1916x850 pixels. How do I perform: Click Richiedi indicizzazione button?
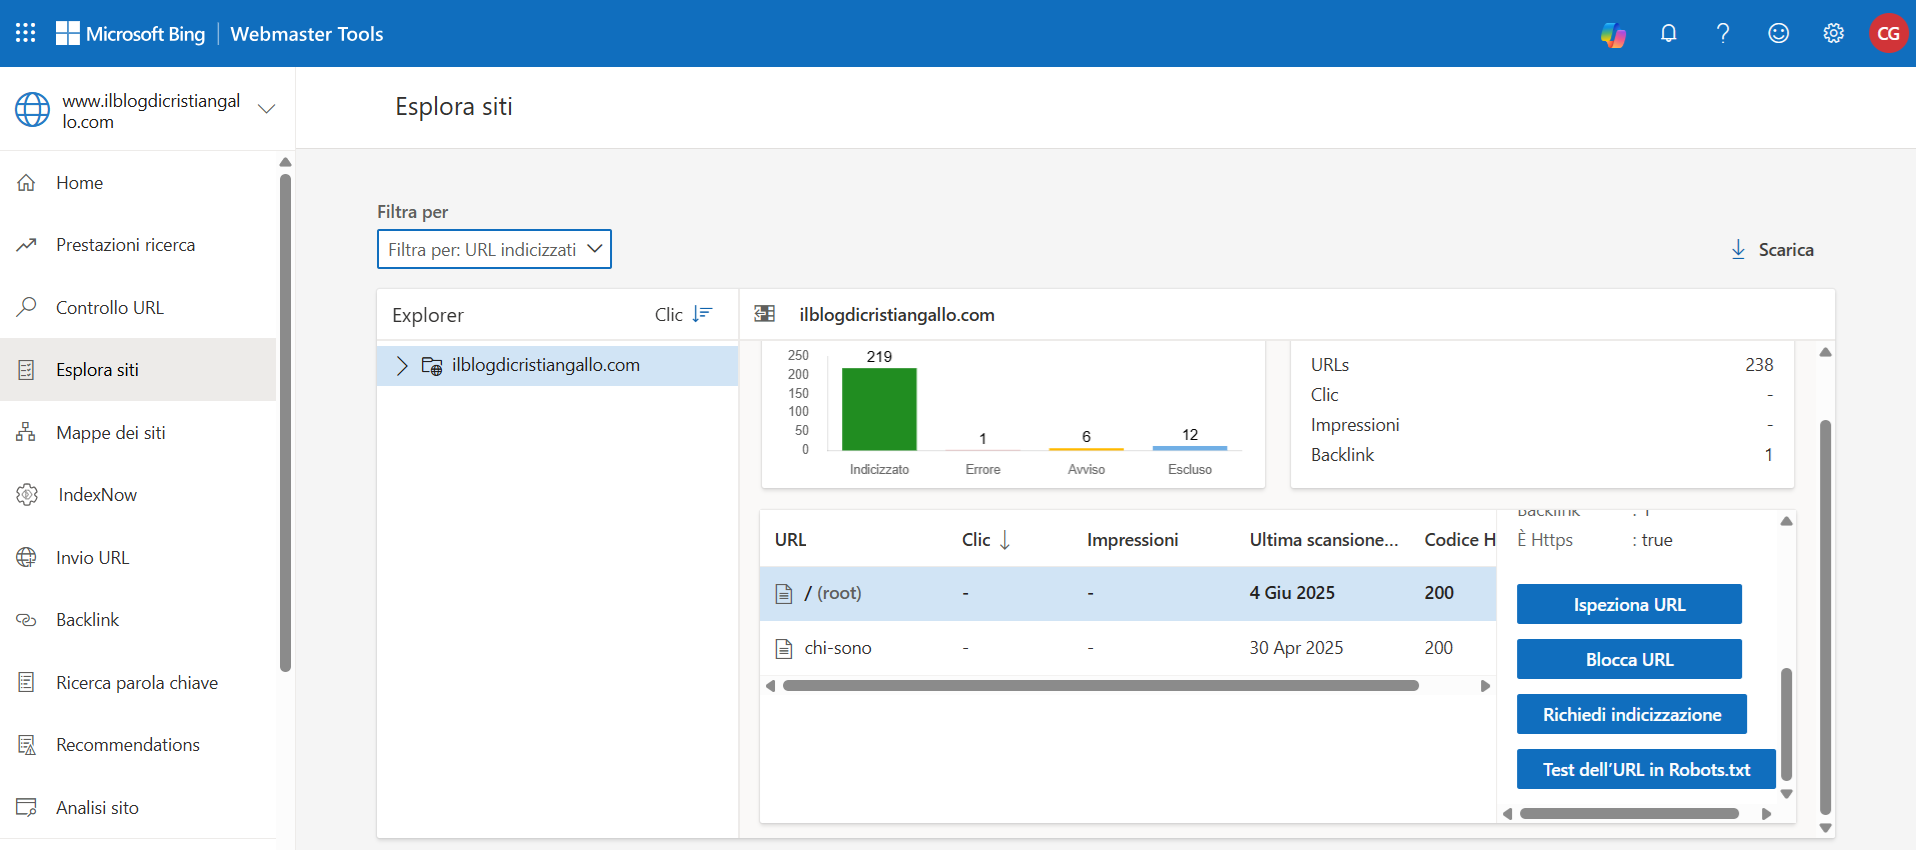[x=1632, y=714]
